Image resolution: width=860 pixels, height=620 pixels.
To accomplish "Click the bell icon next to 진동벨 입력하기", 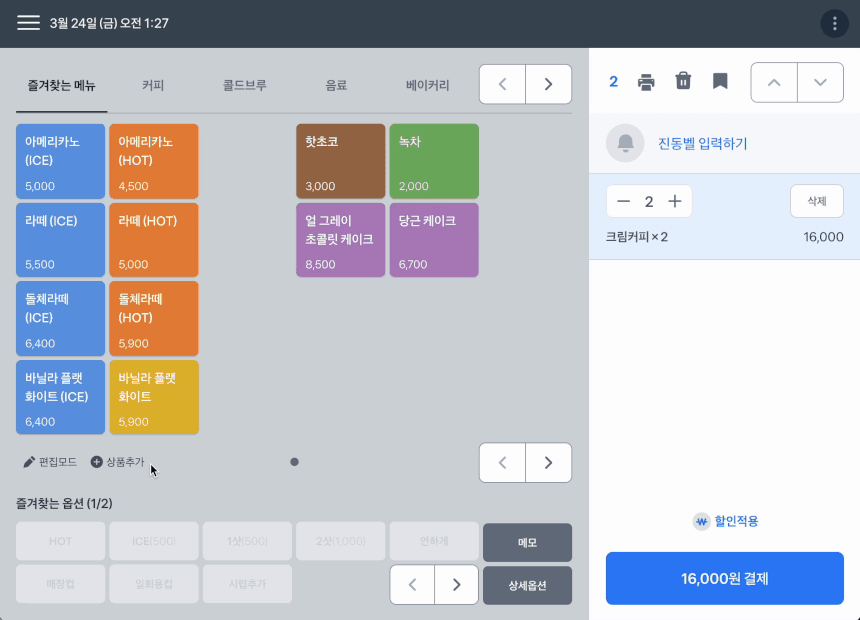I will [625, 143].
